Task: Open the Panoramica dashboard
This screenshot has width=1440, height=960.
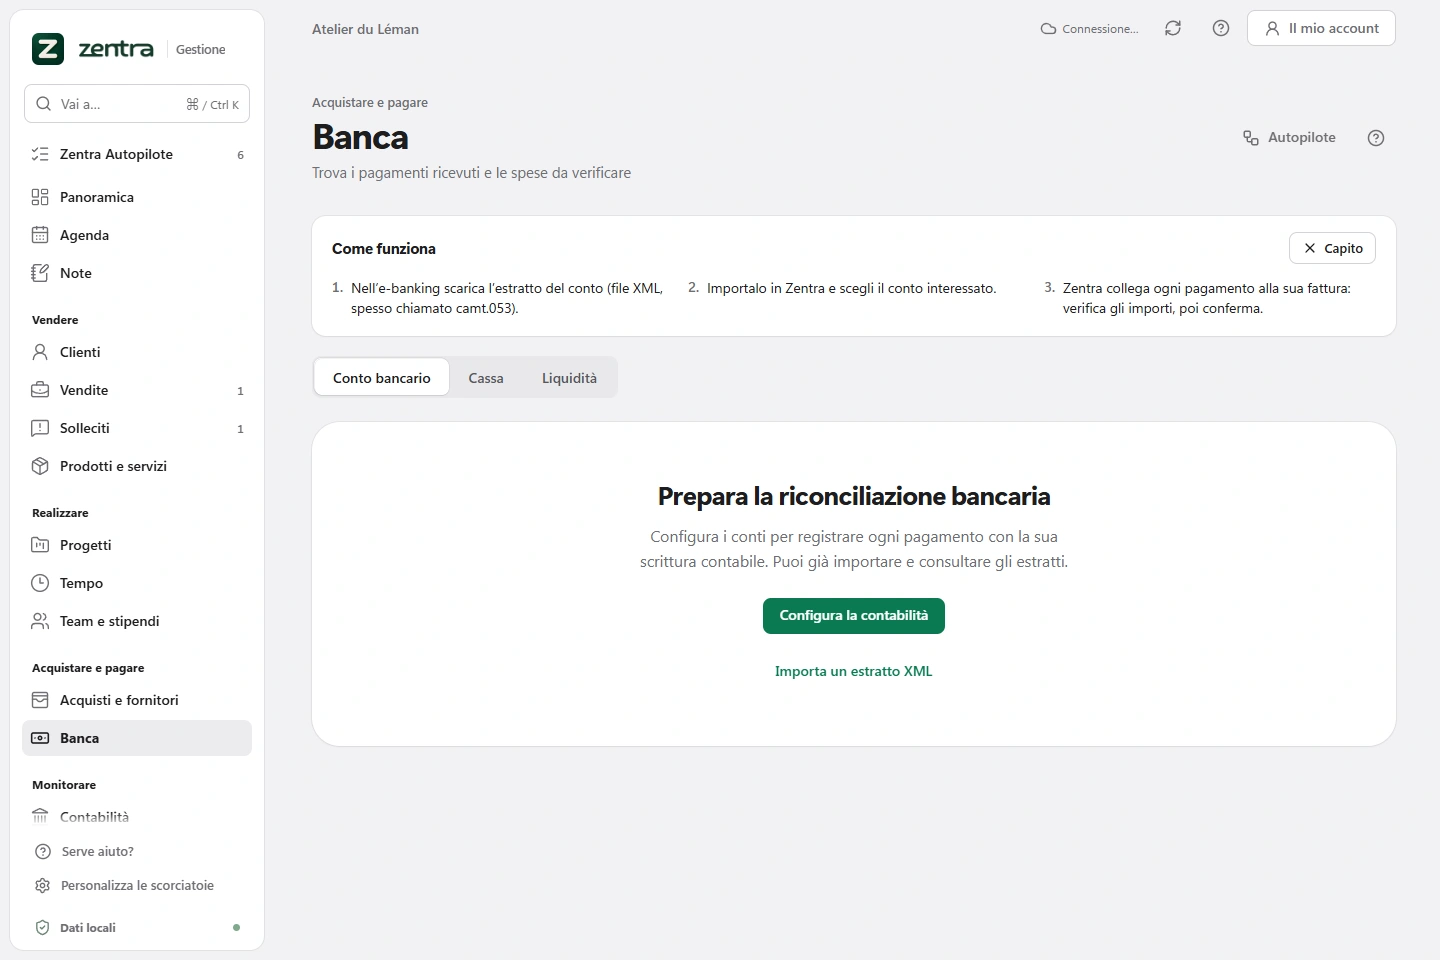Action: (x=137, y=197)
